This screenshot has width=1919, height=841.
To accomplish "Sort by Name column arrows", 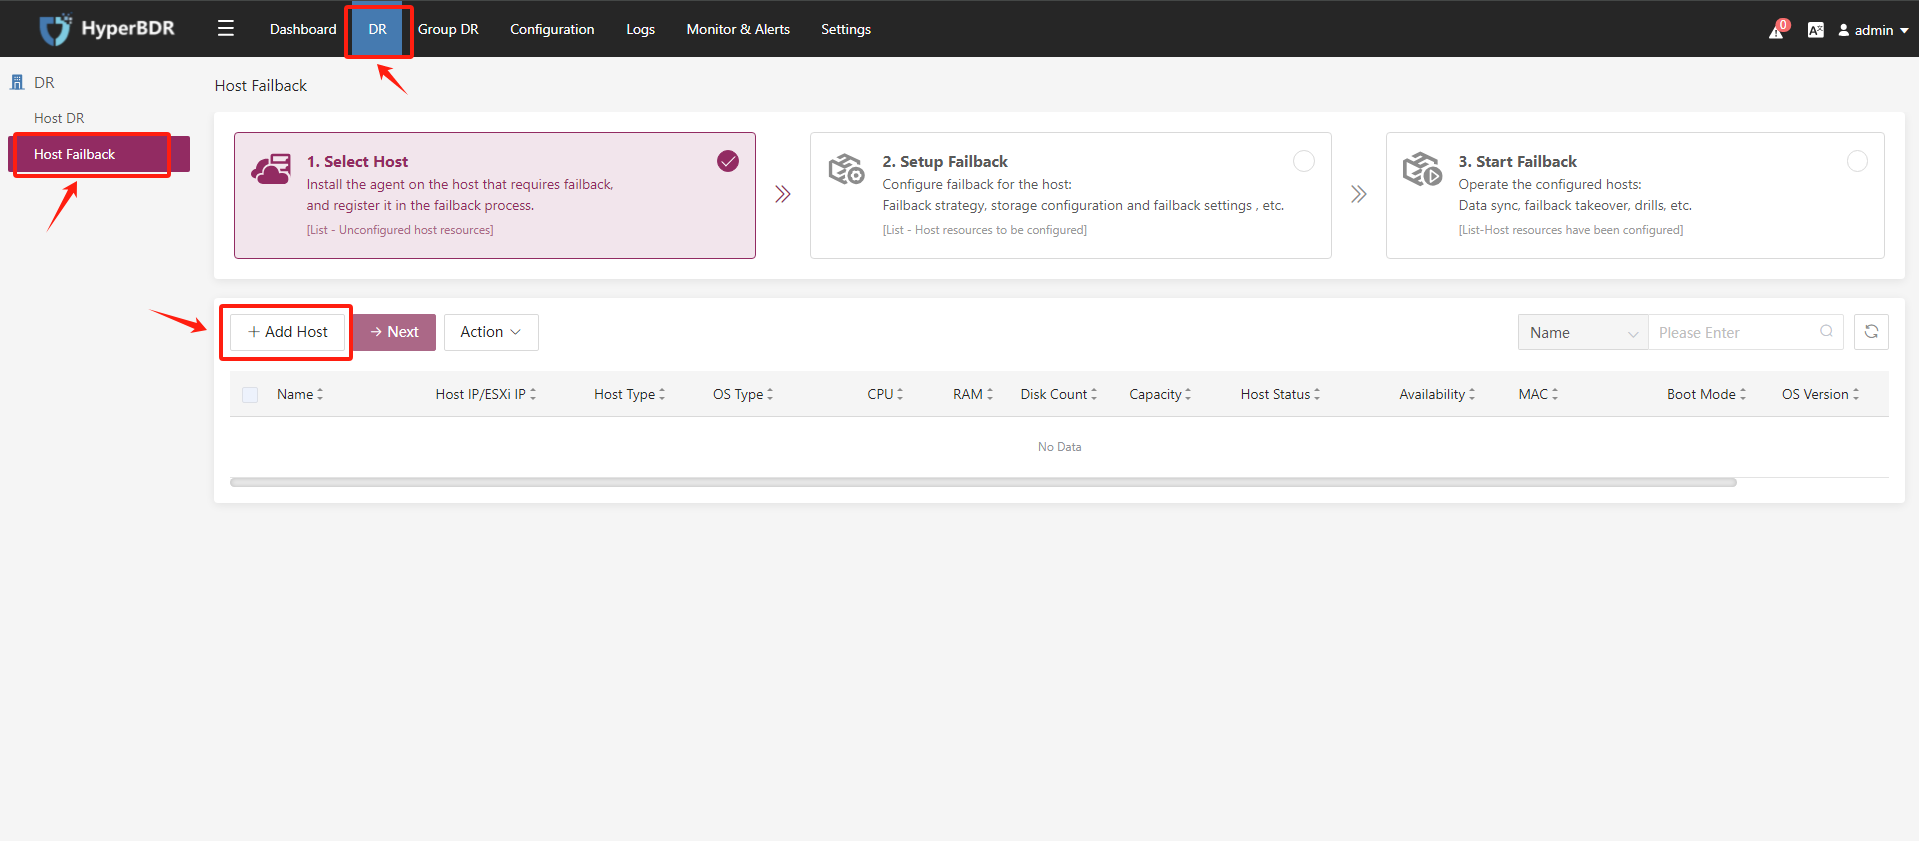I will click(x=320, y=394).
